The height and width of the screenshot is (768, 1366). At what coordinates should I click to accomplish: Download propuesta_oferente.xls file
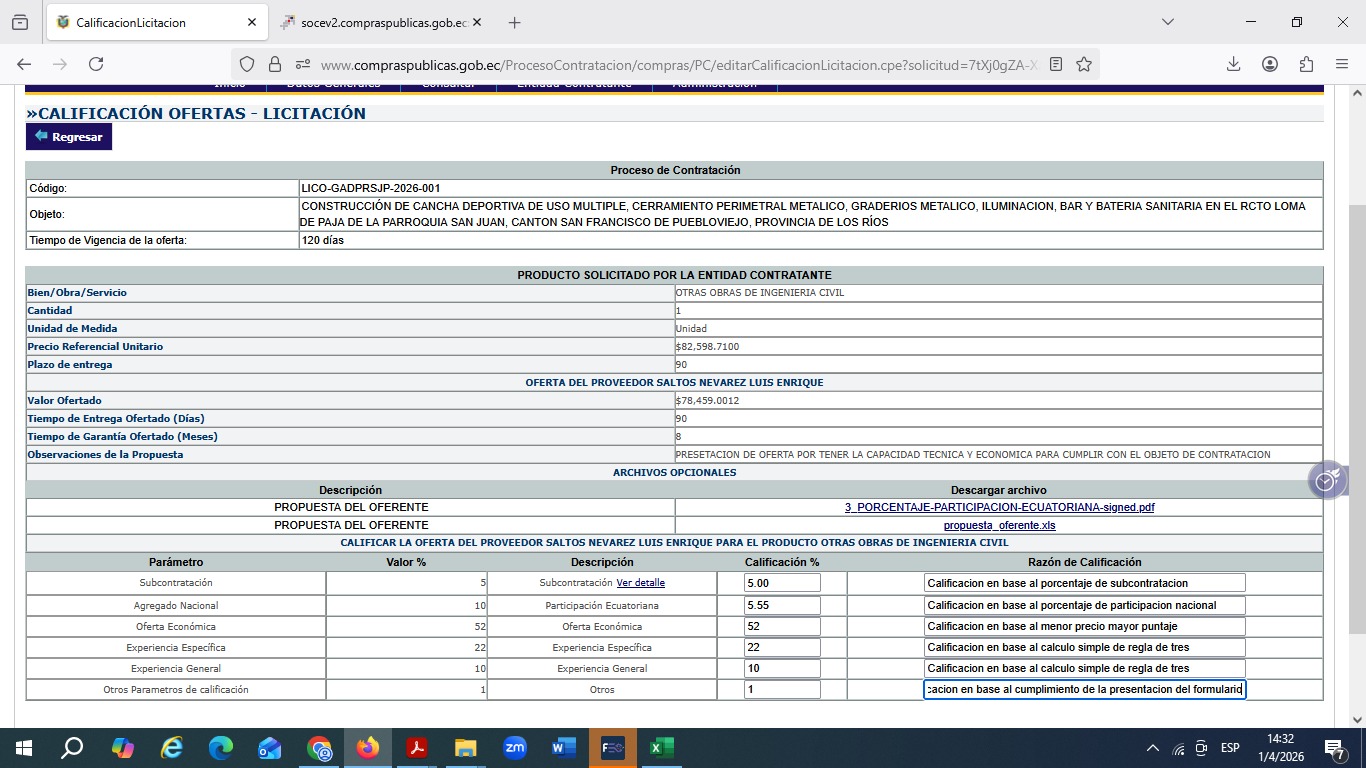coord(999,525)
